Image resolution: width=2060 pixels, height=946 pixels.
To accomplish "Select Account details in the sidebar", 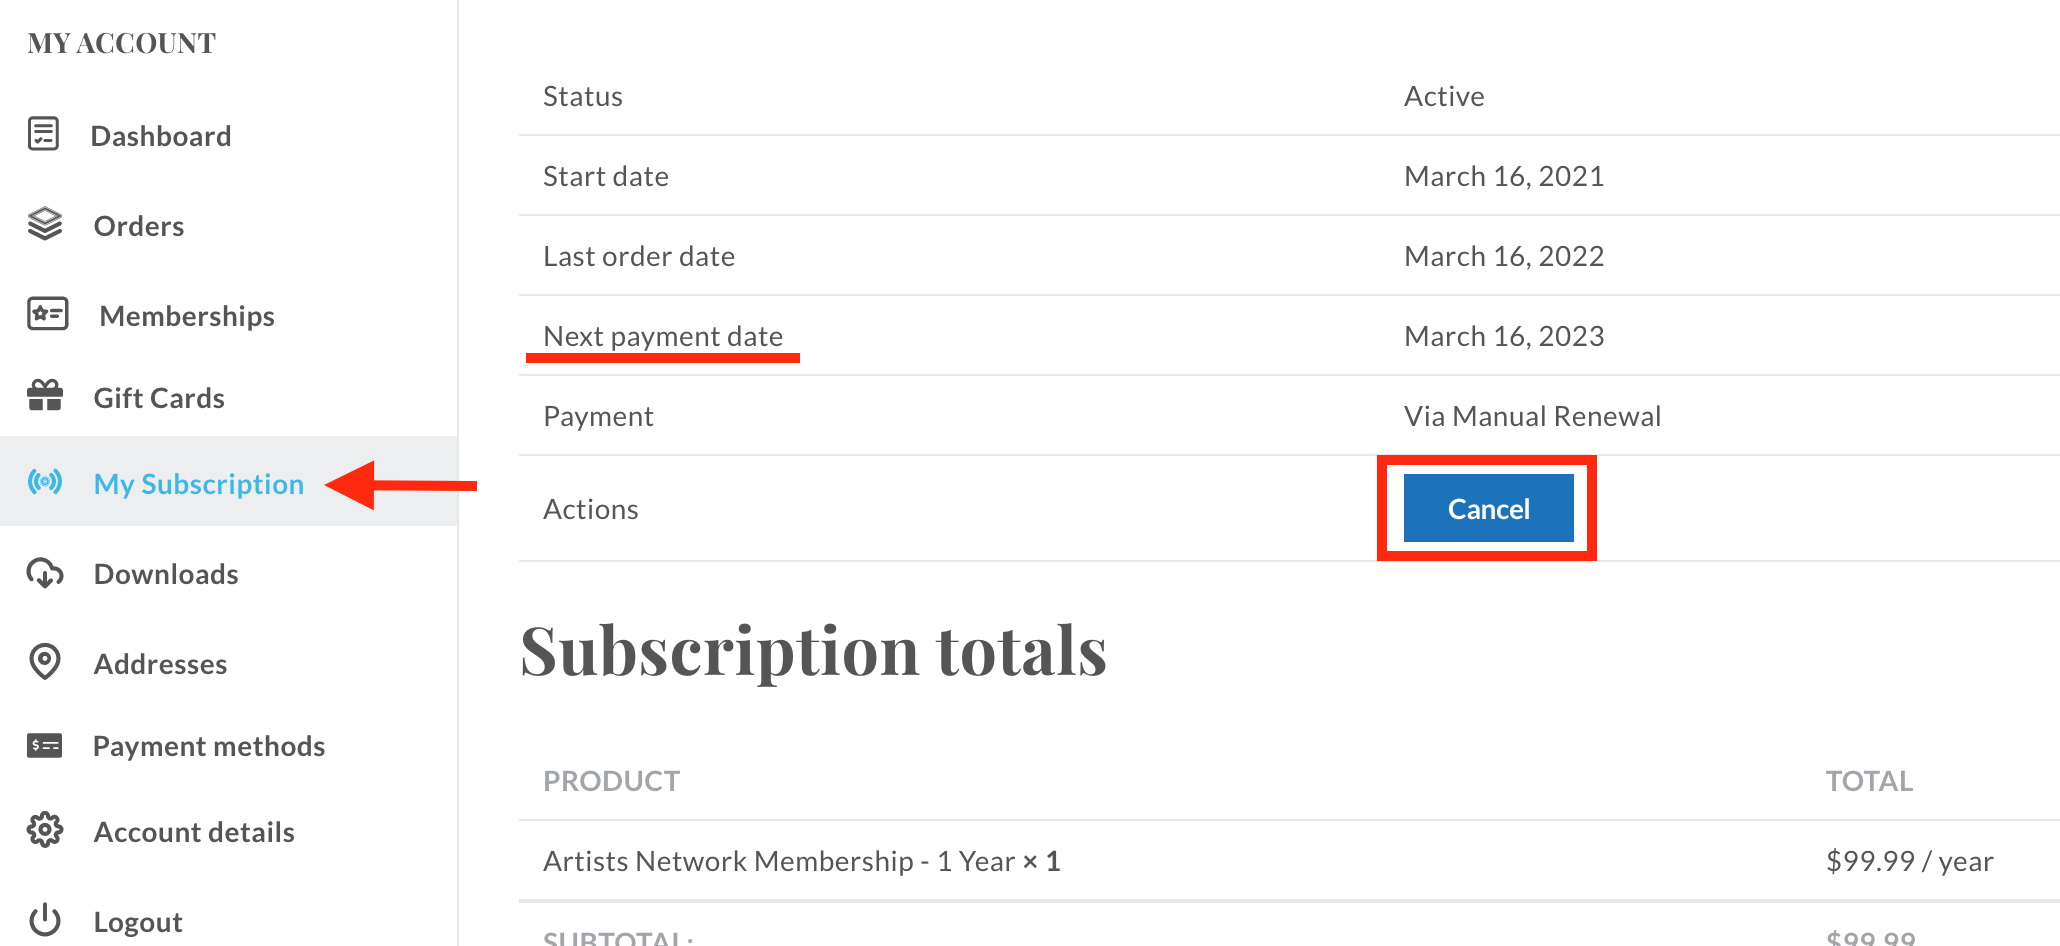I will pyautogui.click(x=194, y=832).
